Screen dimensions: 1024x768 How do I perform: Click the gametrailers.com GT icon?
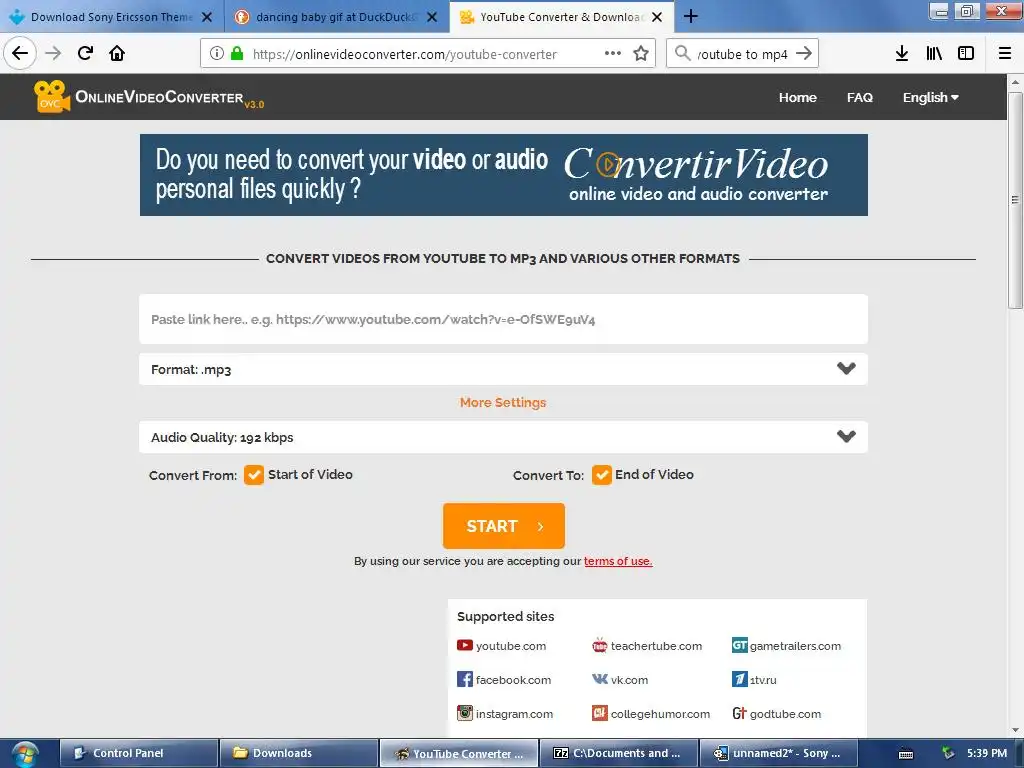(x=739, y=645)
